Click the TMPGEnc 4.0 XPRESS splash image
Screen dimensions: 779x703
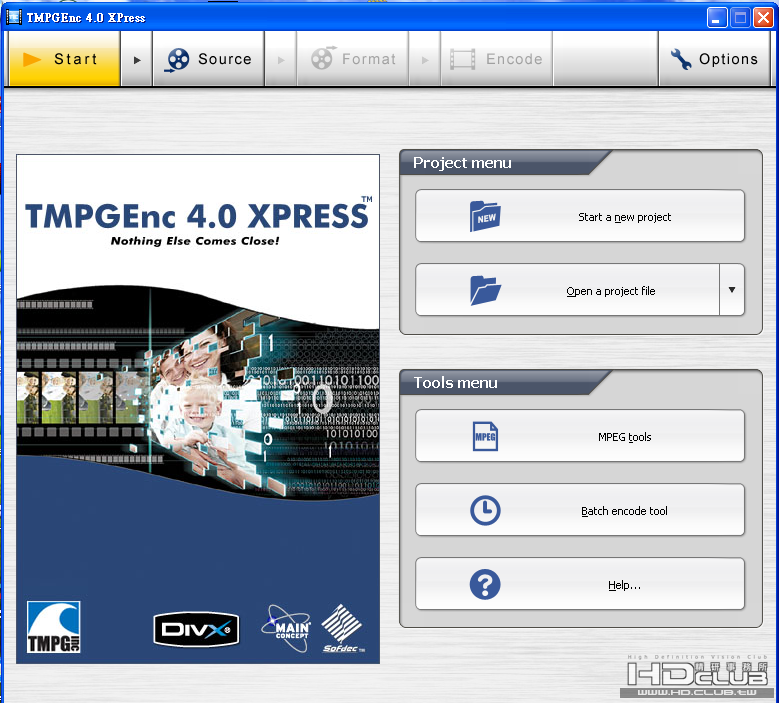(198, 409)
